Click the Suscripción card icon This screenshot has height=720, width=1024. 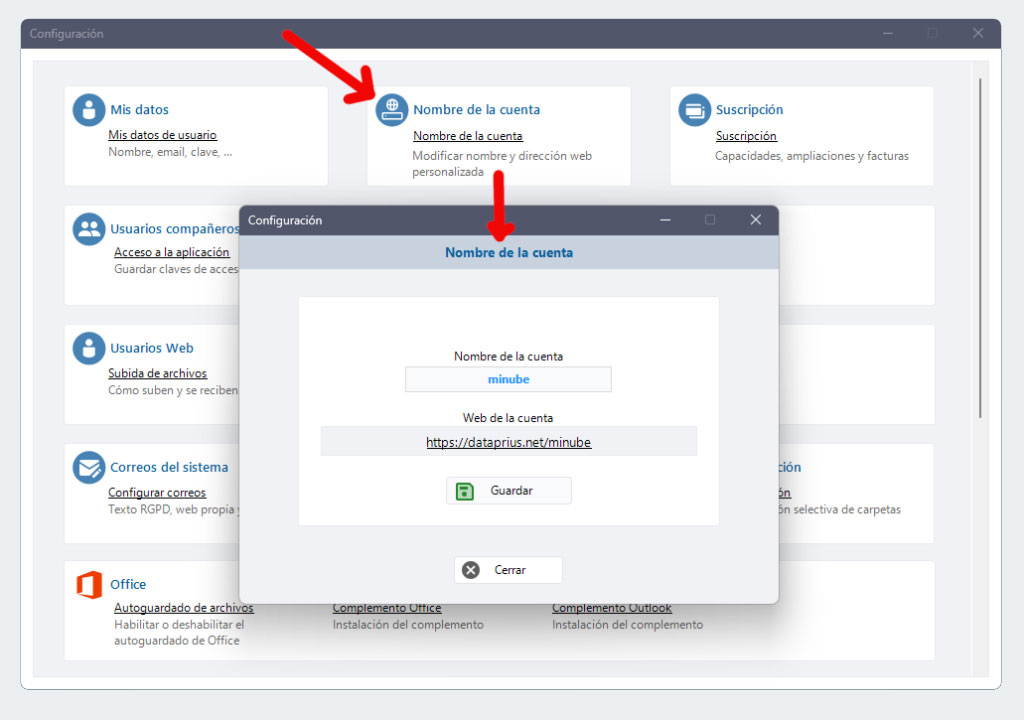(x=694, y=110)
